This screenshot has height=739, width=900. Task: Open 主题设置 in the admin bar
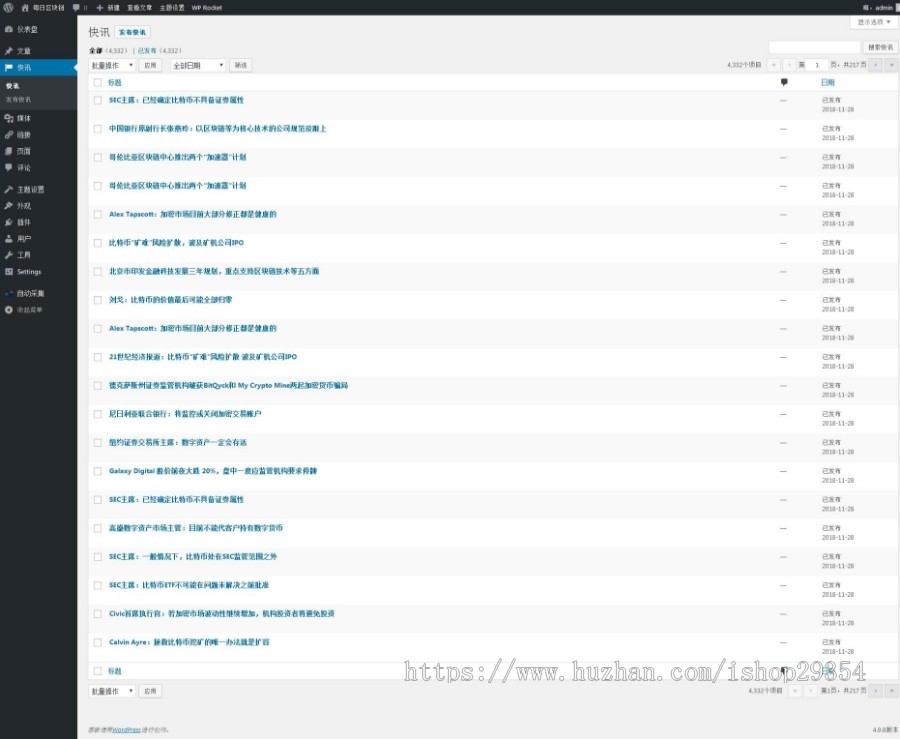pyautogui.click(x=171, y=7)
